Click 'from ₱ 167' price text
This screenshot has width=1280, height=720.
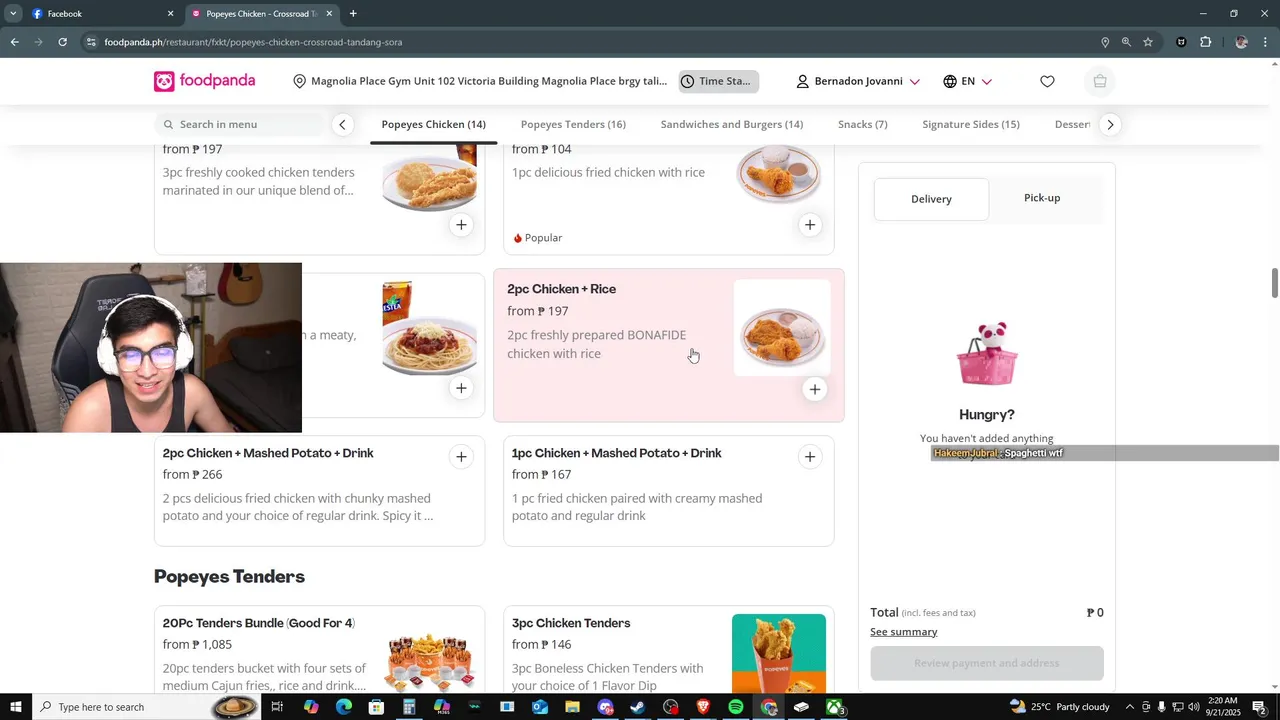pos(541,475)
